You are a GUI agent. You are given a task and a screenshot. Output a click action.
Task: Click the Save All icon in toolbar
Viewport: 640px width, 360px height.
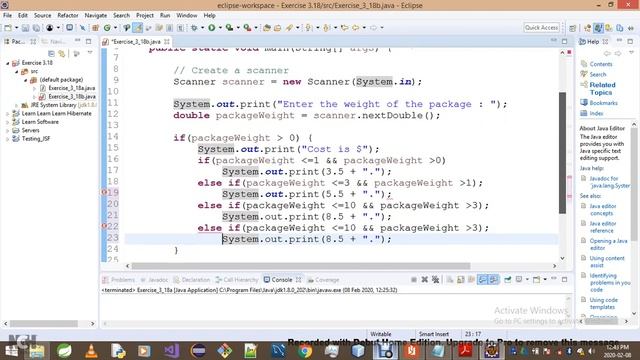click(x=36, y=28)
